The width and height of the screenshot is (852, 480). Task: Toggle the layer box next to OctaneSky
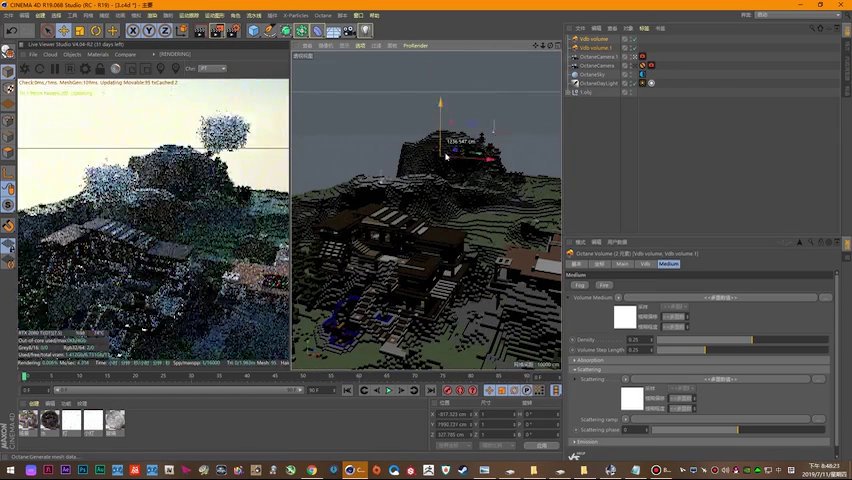point(626,74)
